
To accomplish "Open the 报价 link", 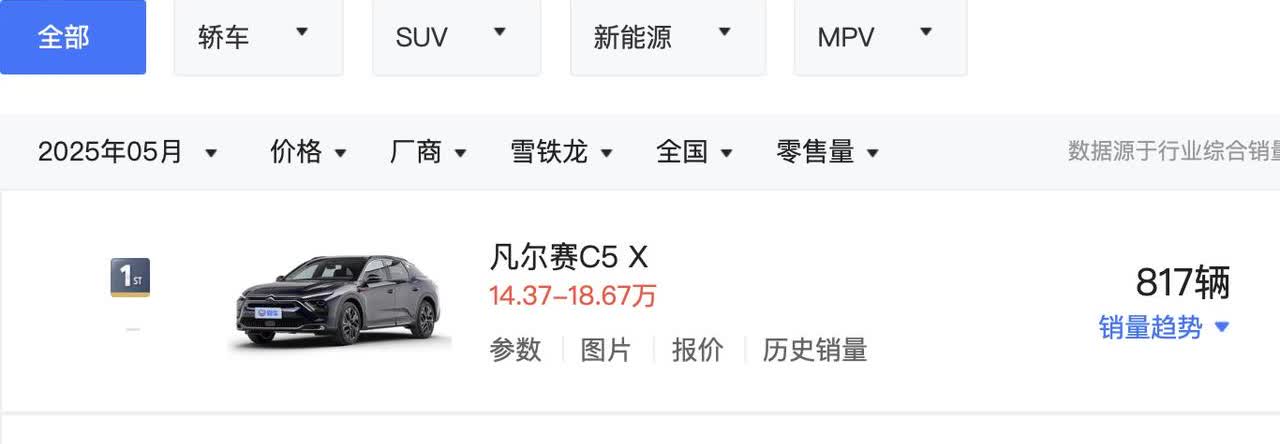I will [x=697, y=350].
